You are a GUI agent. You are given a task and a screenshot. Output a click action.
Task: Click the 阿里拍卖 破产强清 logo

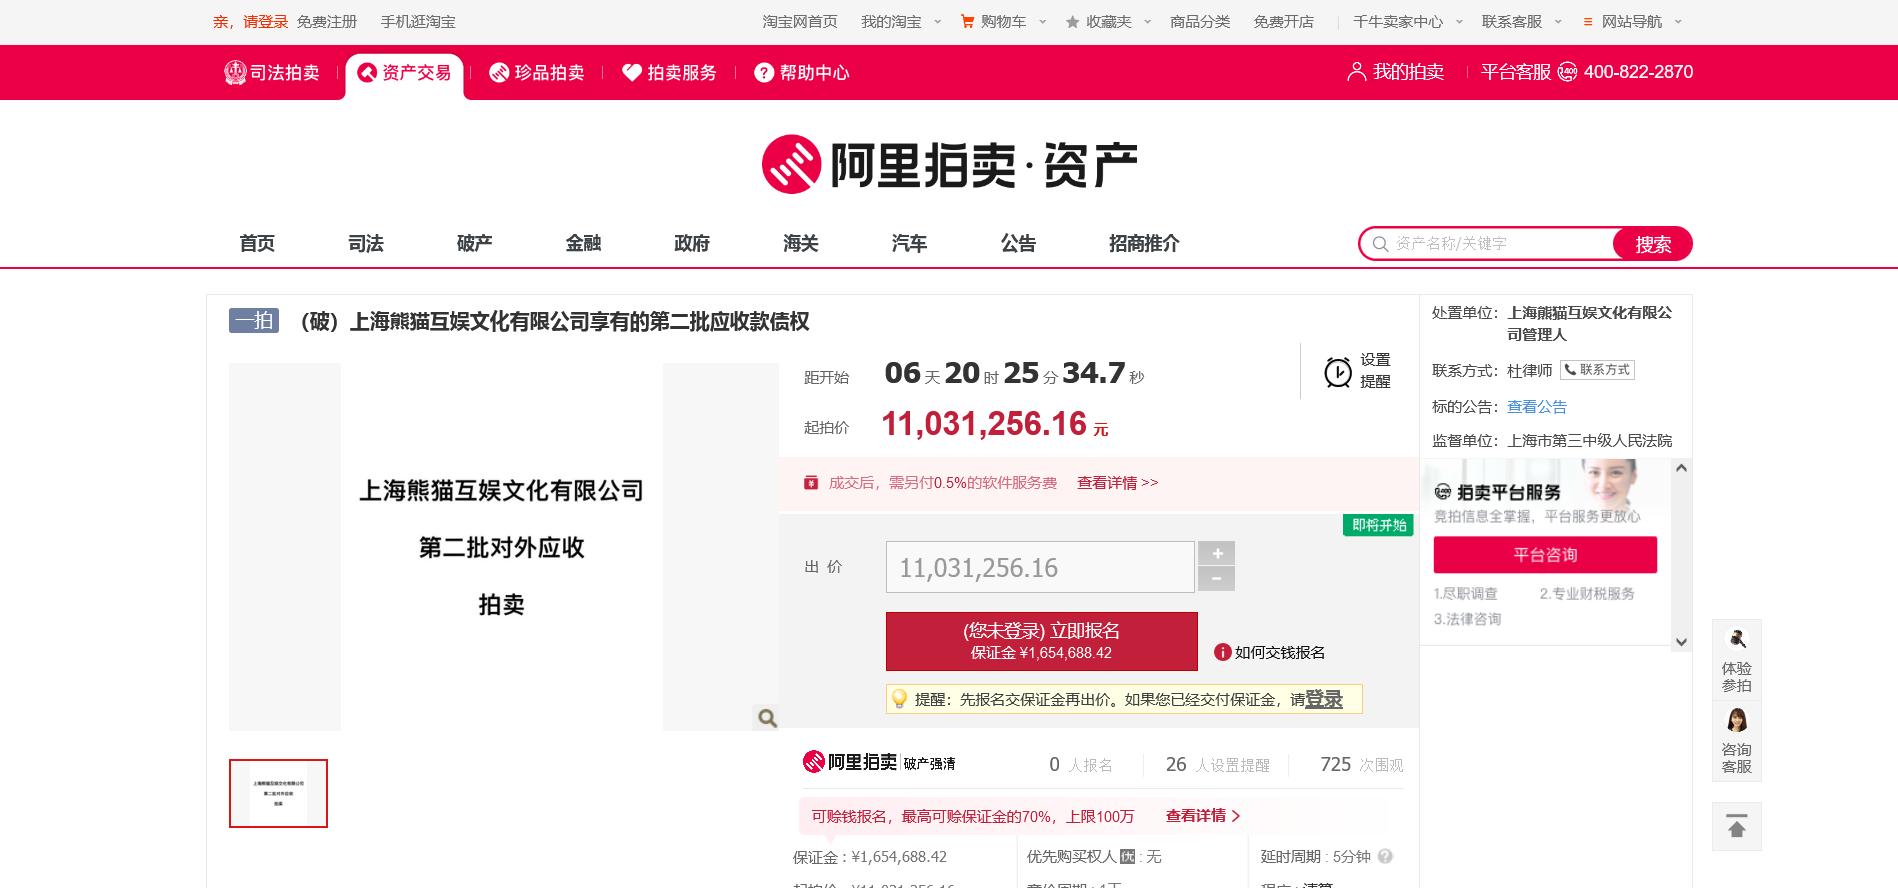879,762
